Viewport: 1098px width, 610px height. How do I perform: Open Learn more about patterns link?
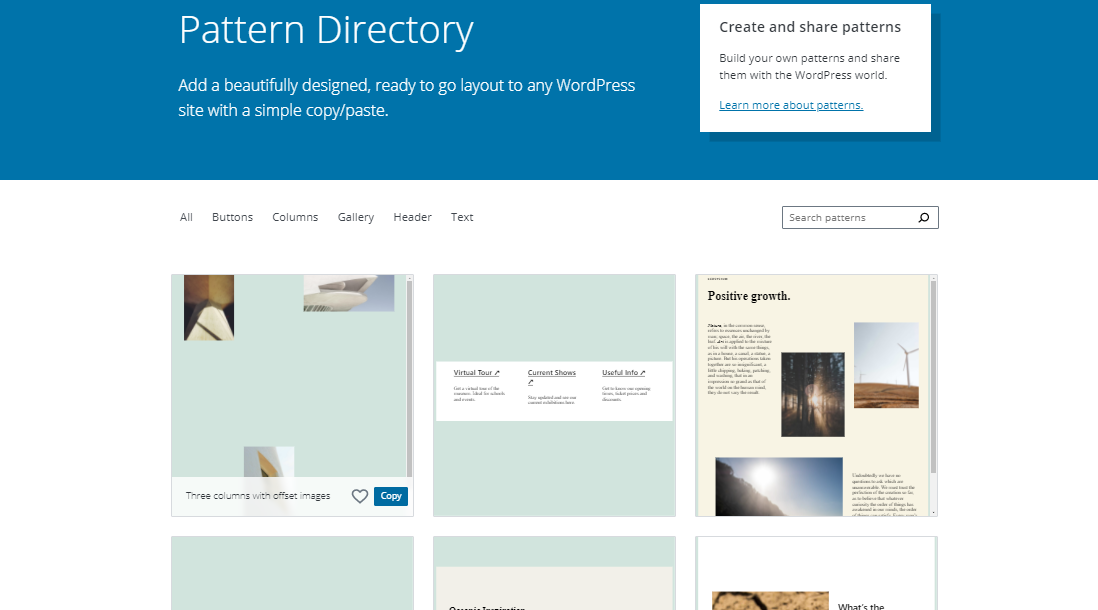(x=791, y=105)
